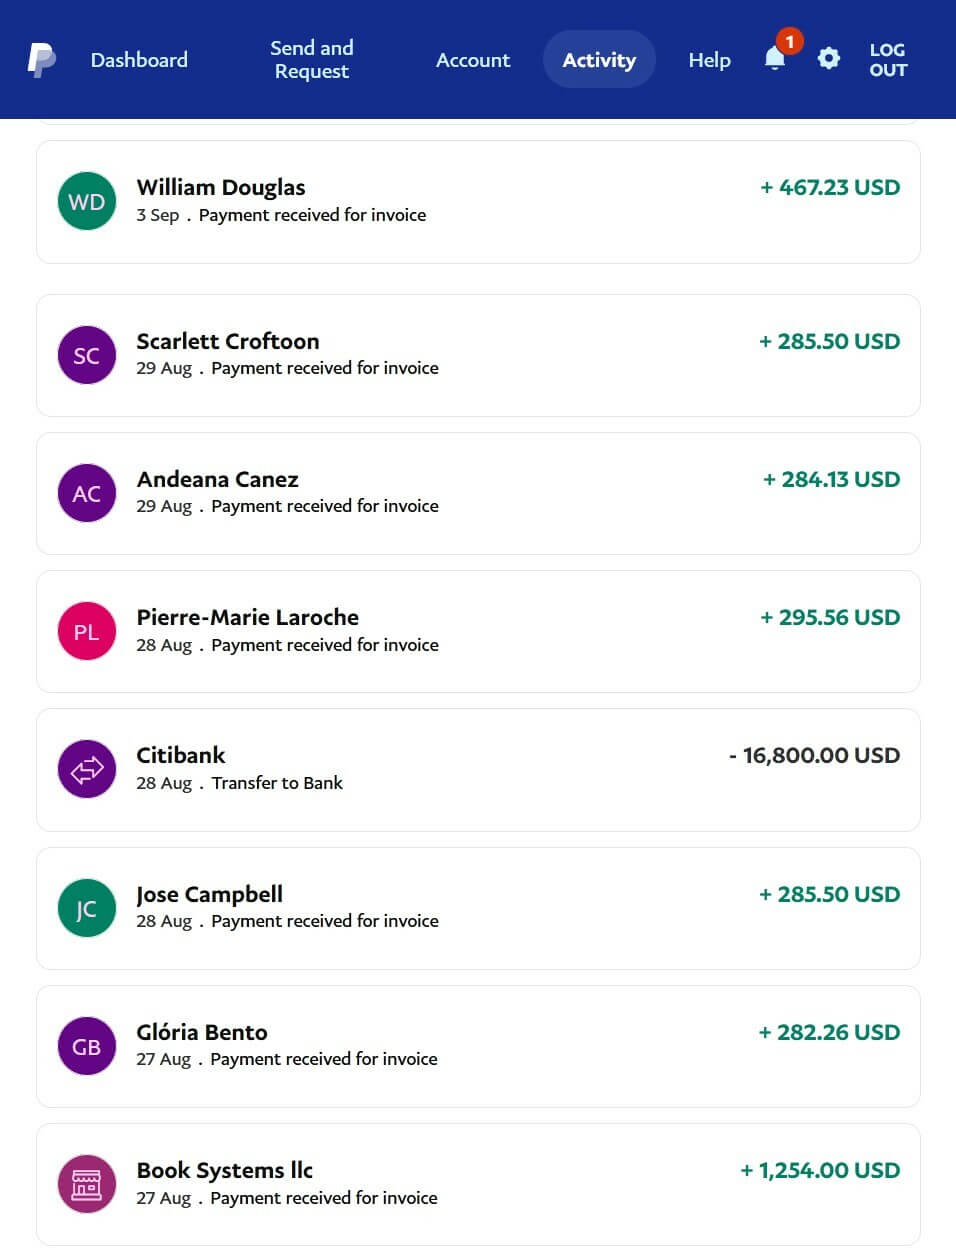Click William Douglas's WD avatar
The height and width of the screenshot is (1257, 956).
(87, 201)
